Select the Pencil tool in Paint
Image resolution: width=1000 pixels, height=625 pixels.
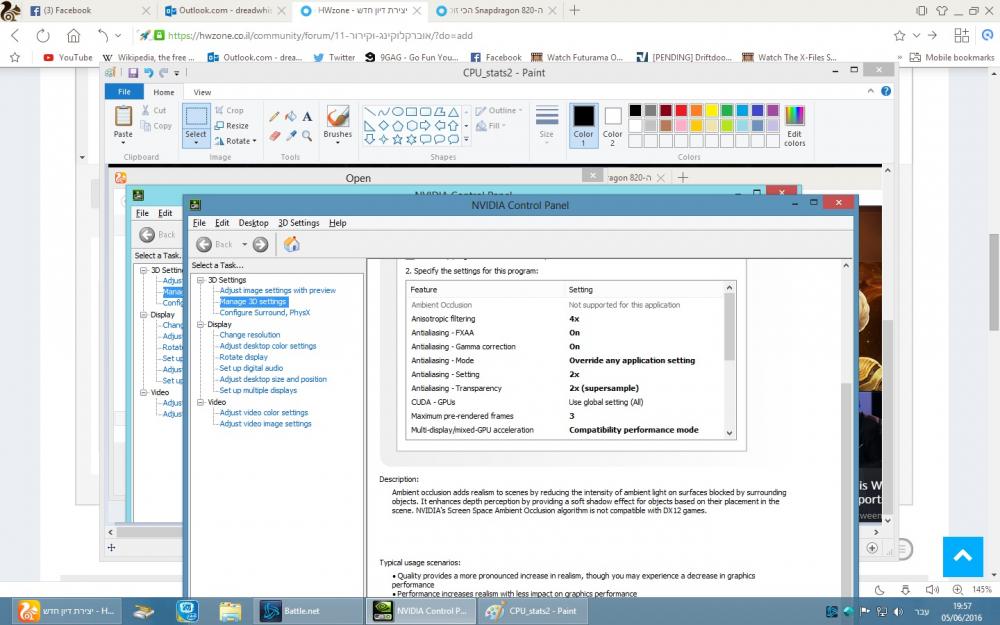pyautogui.click(x=274, y=117)
